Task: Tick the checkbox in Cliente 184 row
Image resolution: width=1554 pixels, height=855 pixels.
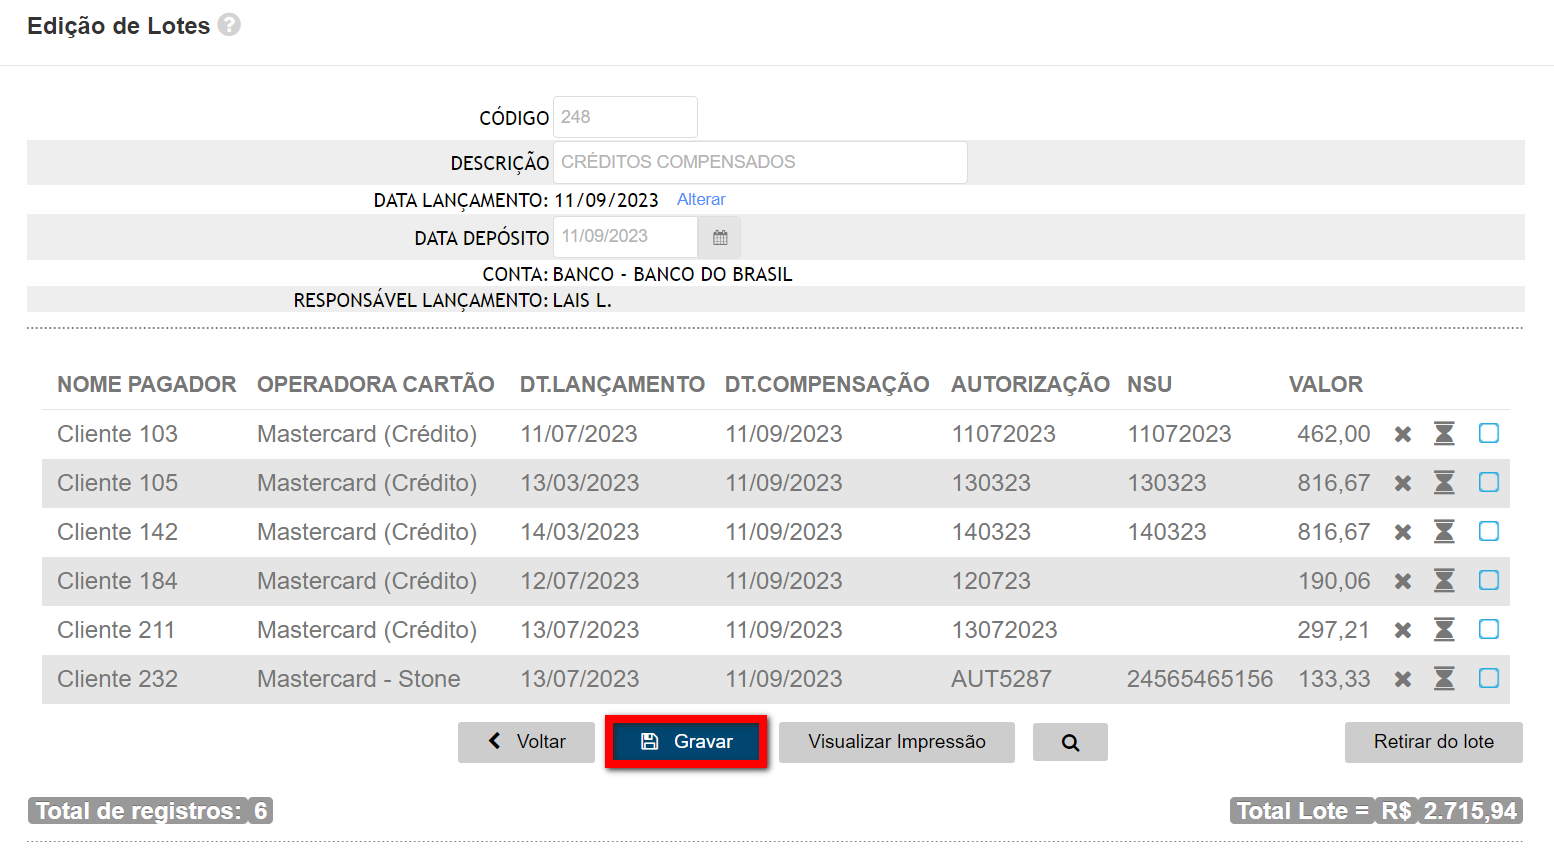Action: 1489,580
